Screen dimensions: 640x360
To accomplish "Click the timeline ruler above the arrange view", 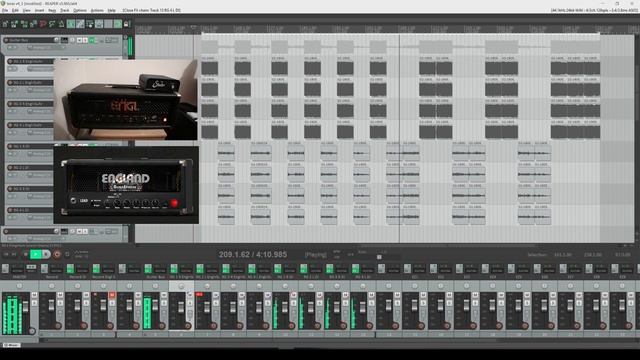I will pyautogui.click(x=384, y=29).
